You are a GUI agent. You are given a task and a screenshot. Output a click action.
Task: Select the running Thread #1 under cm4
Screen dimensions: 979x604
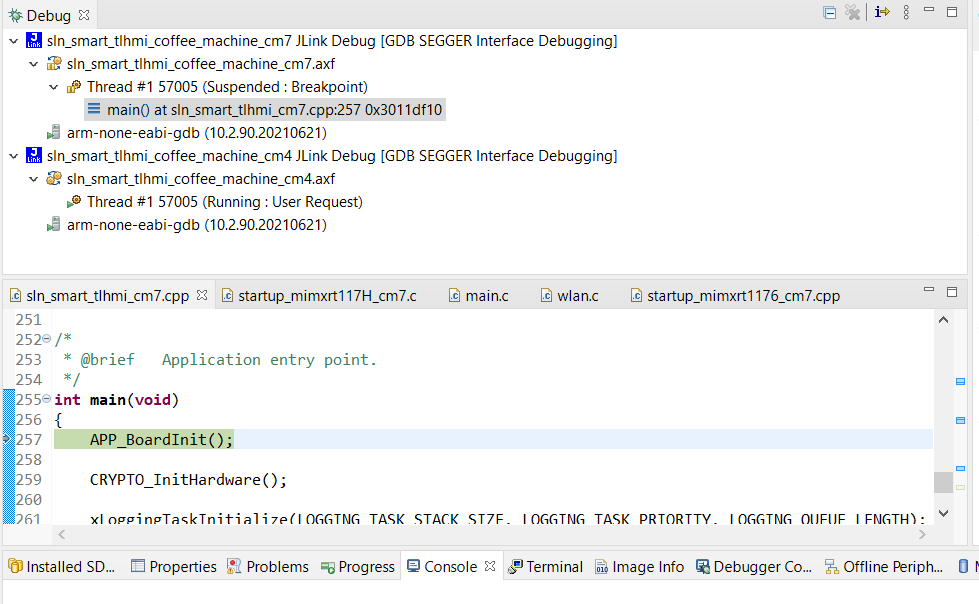[x=224, y=202]
